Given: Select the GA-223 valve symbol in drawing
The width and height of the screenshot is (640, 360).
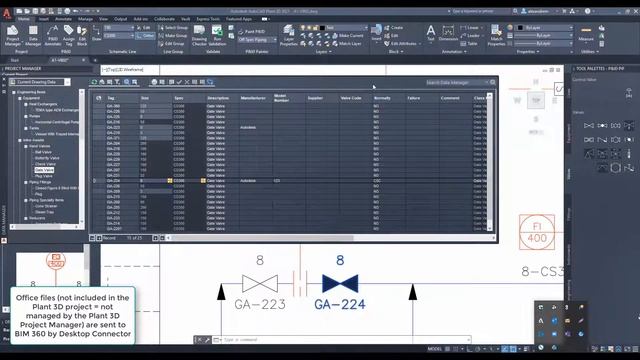Looking at the screenshot, I should tap(260, 284).
